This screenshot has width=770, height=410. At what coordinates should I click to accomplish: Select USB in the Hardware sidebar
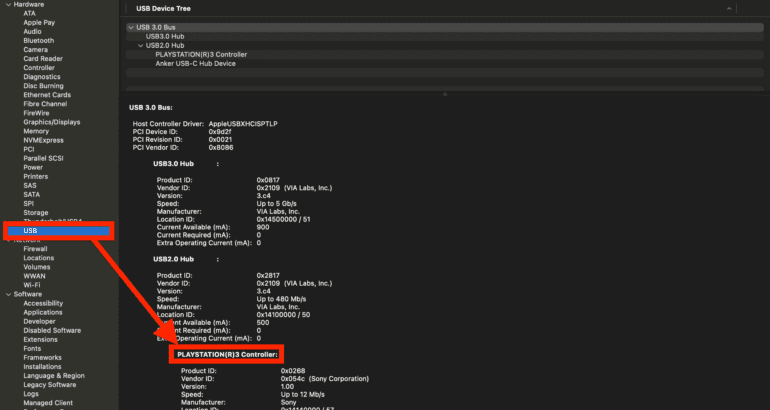(x=30, y=231)
